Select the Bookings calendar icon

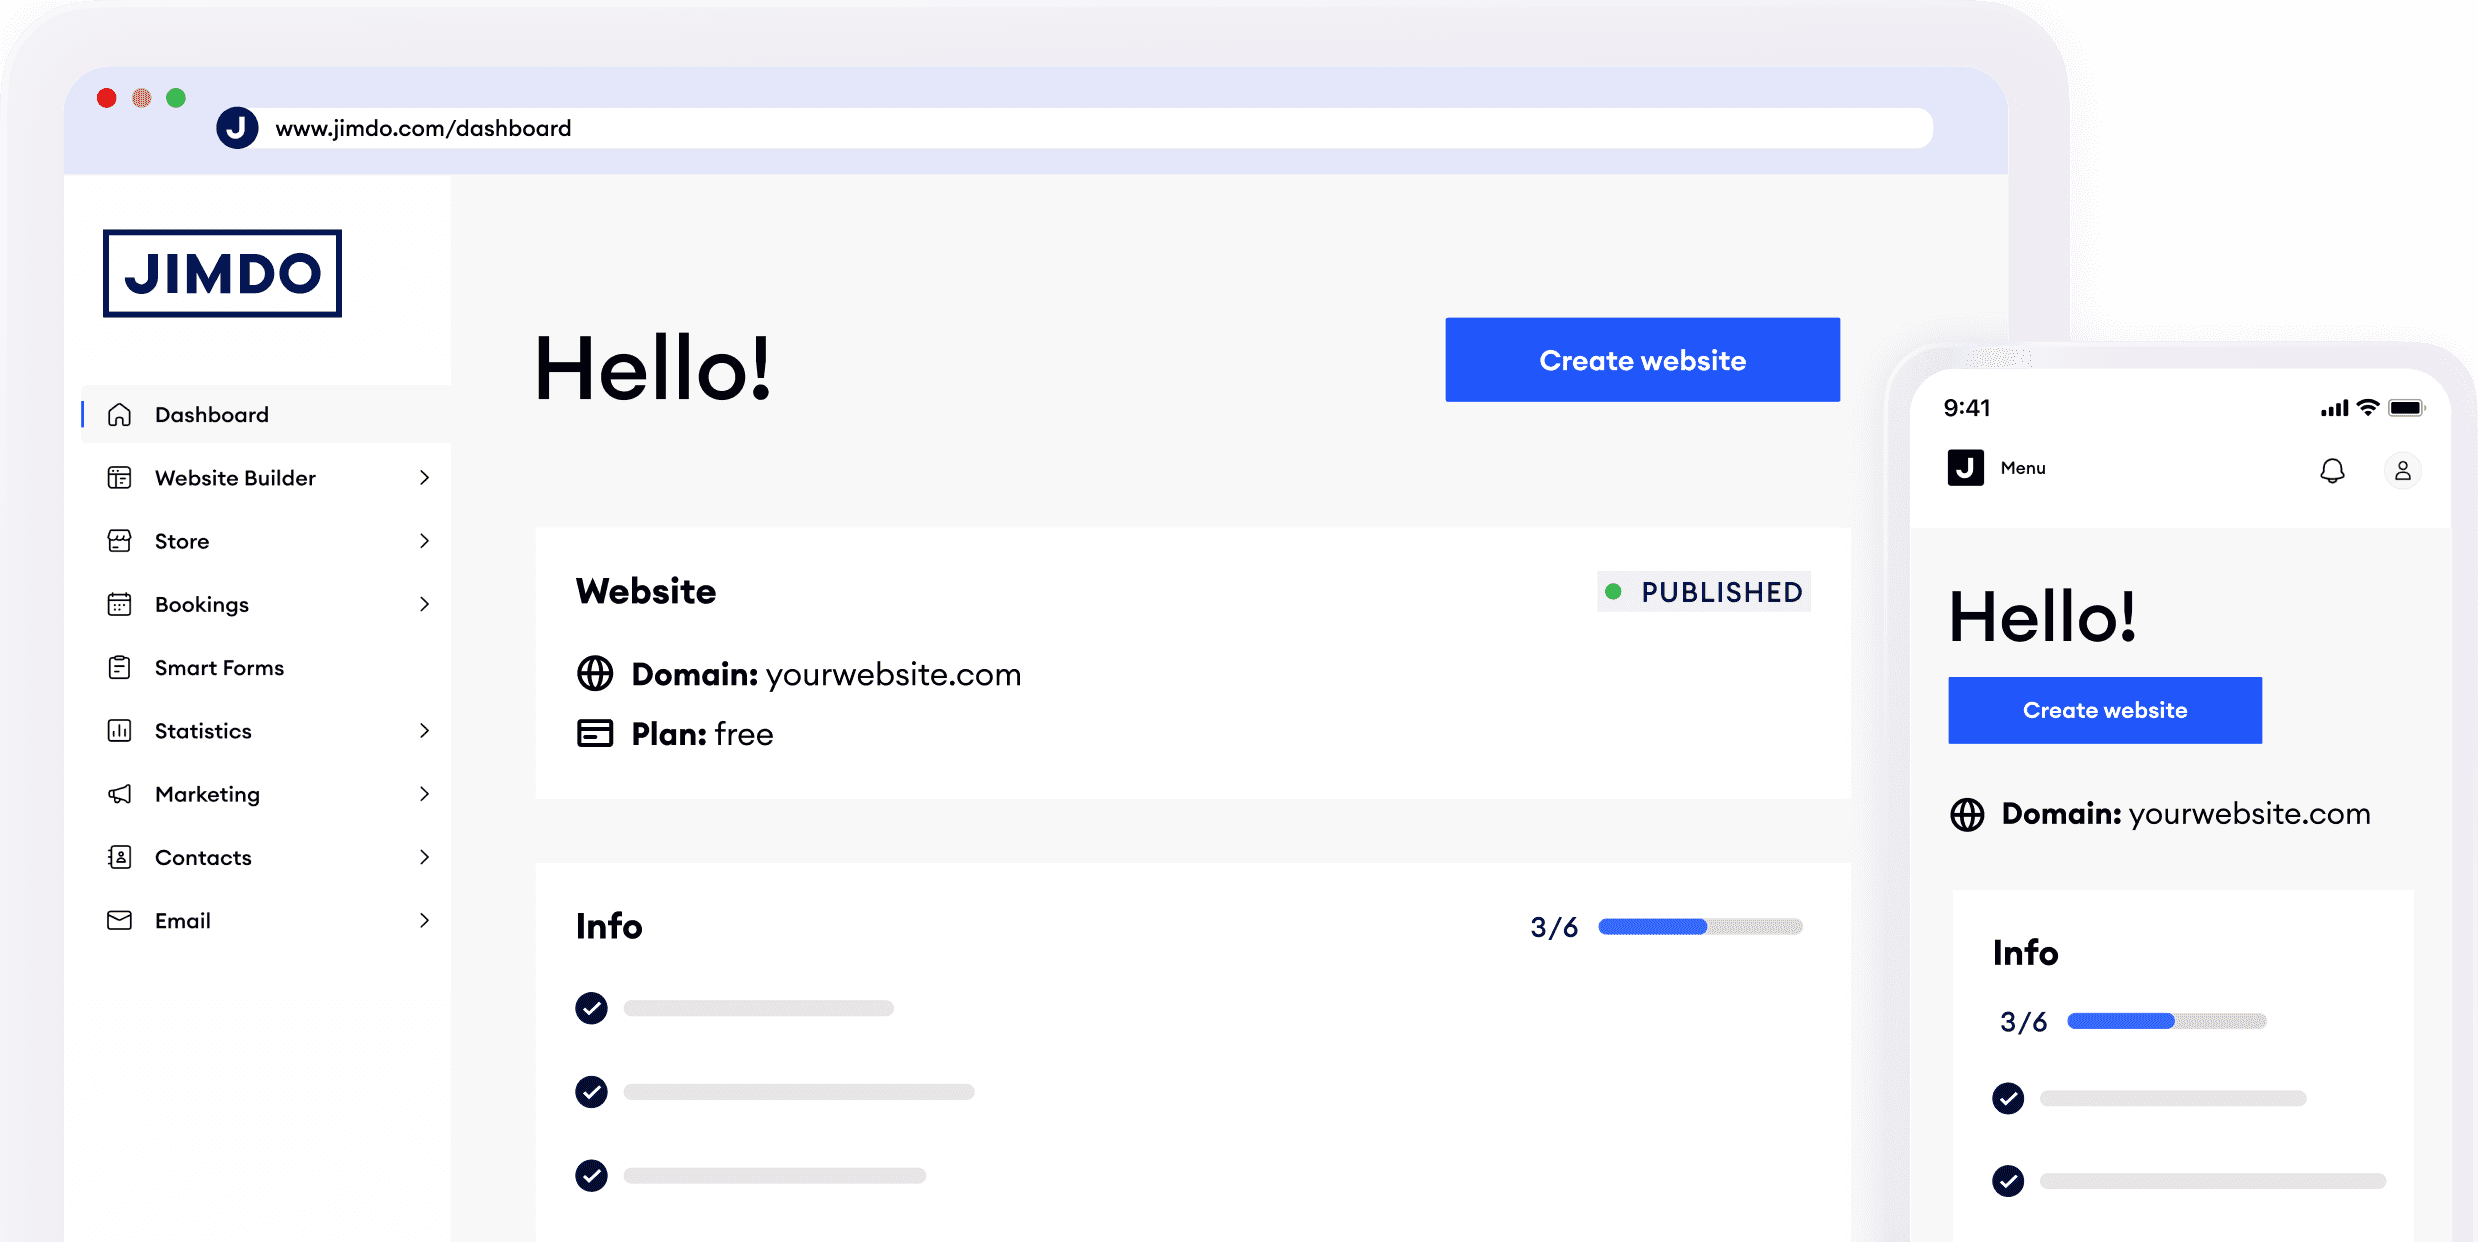120,604
